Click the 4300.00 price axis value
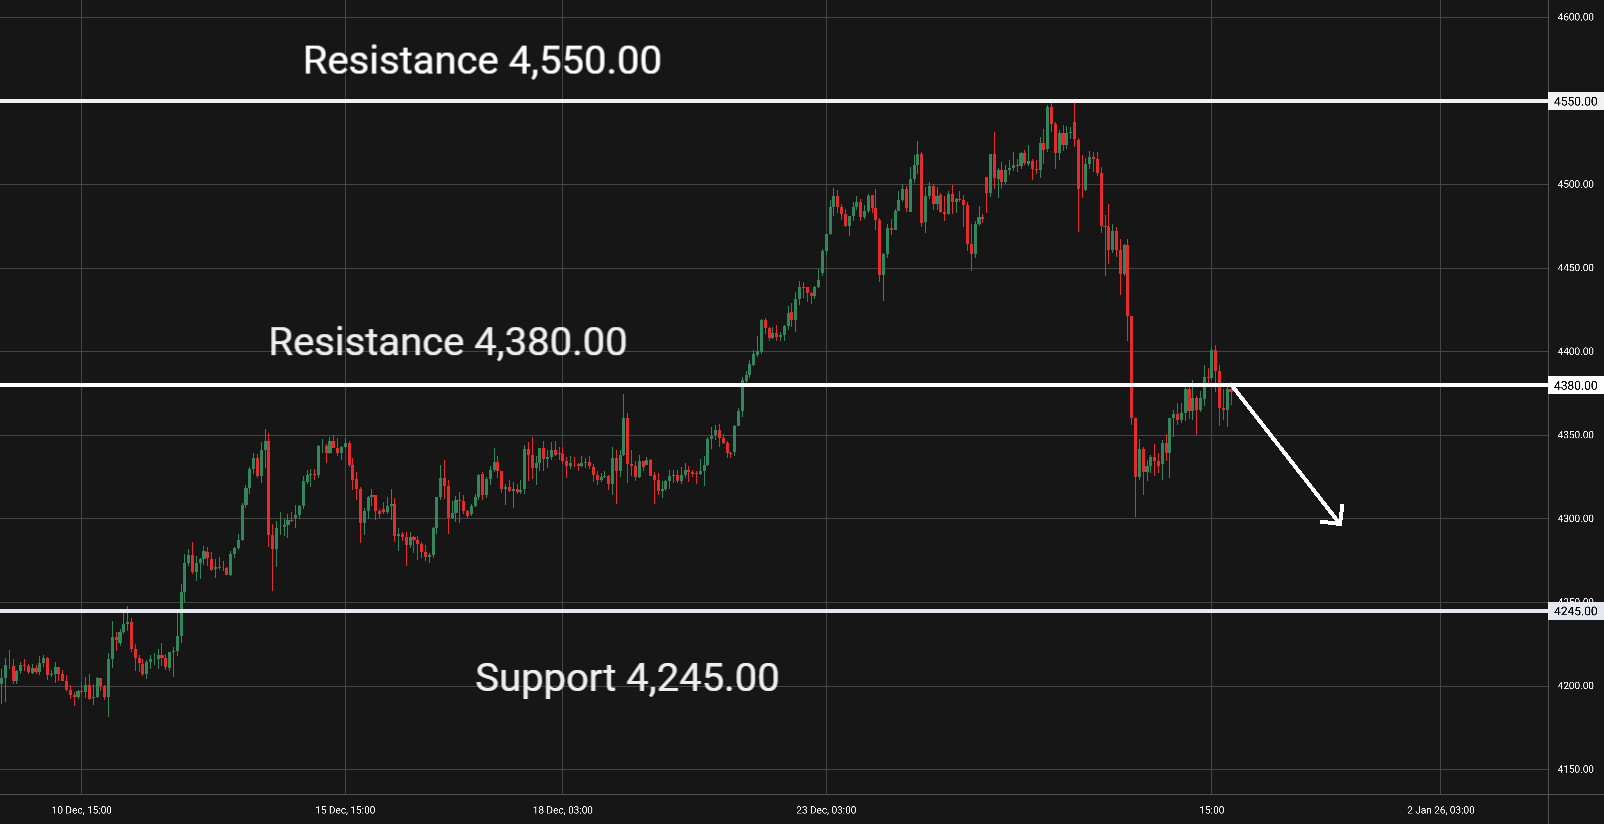 tap(1575, 518)
